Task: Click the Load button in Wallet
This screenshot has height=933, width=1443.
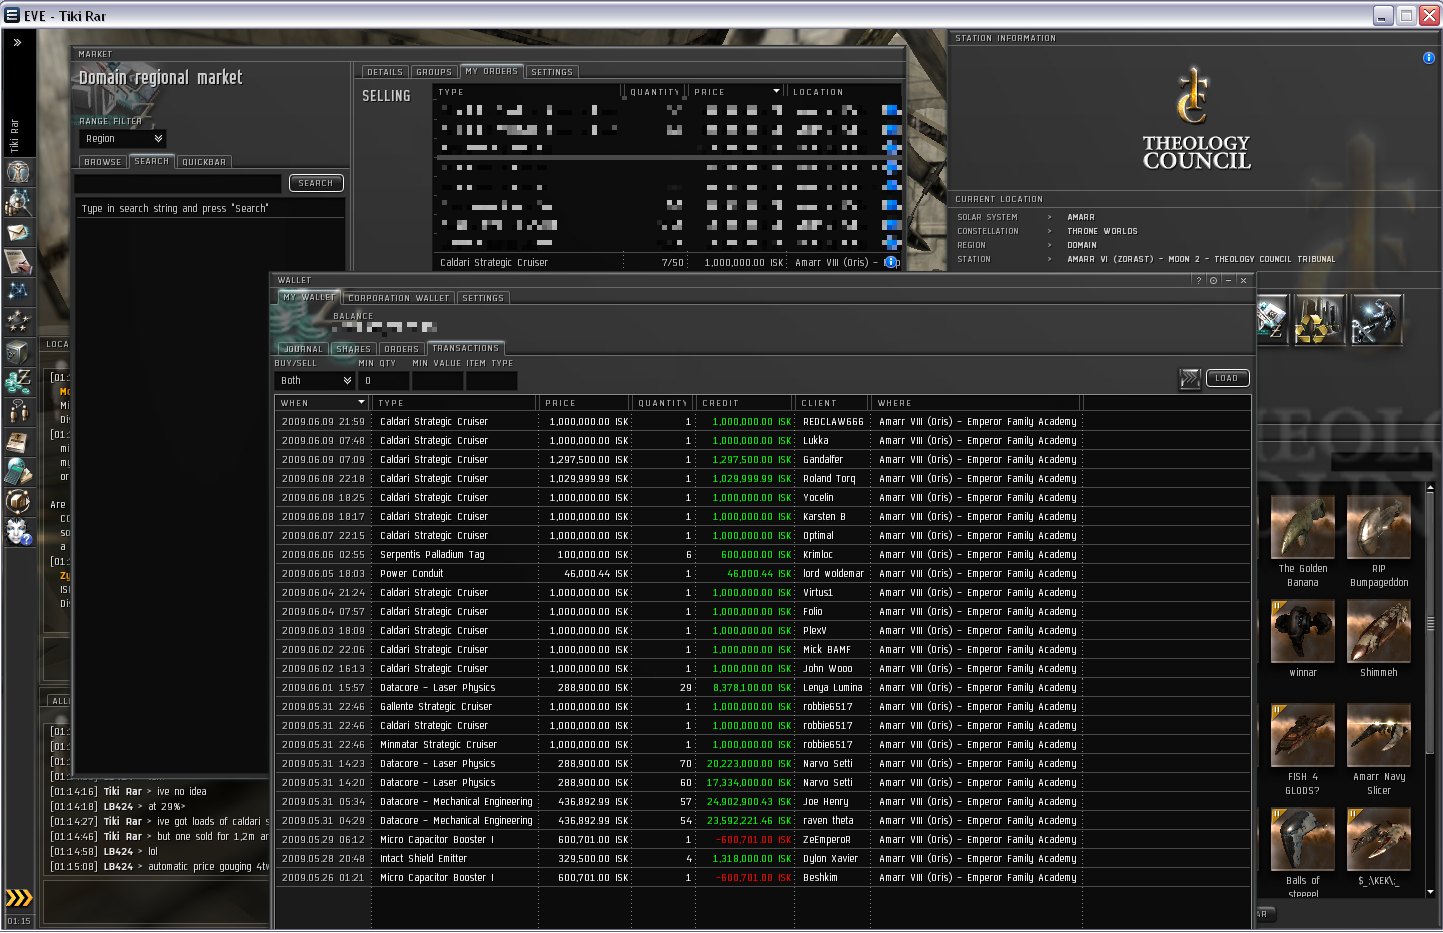Action: tap(1227, 378)
